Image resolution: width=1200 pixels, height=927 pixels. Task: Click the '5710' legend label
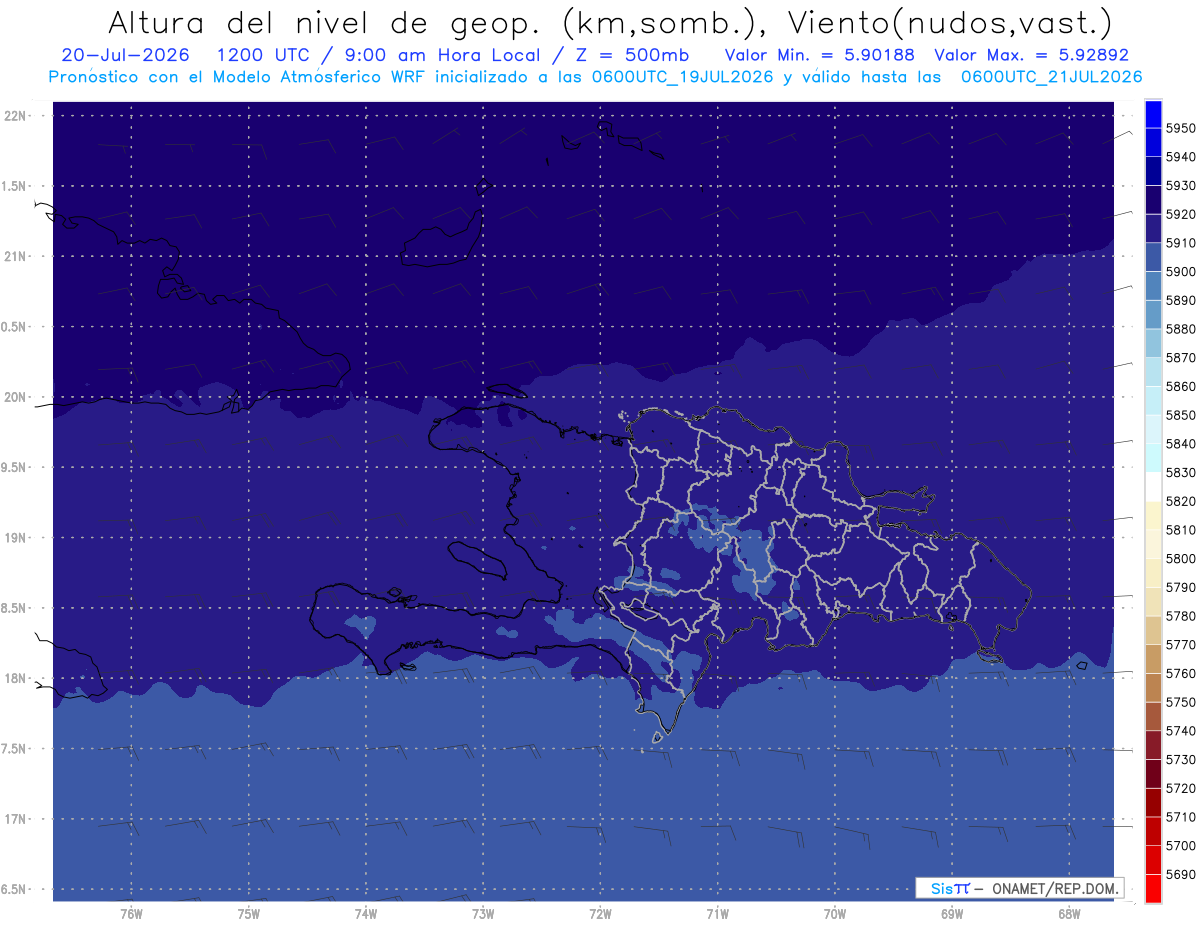point(1180,818)
